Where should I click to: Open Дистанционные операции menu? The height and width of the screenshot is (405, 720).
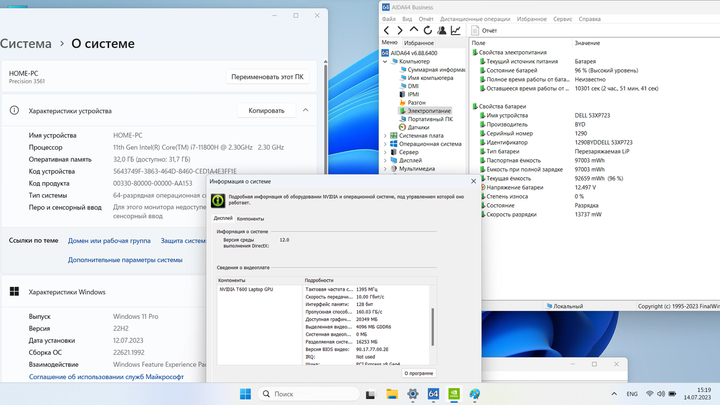click(475, 19)
